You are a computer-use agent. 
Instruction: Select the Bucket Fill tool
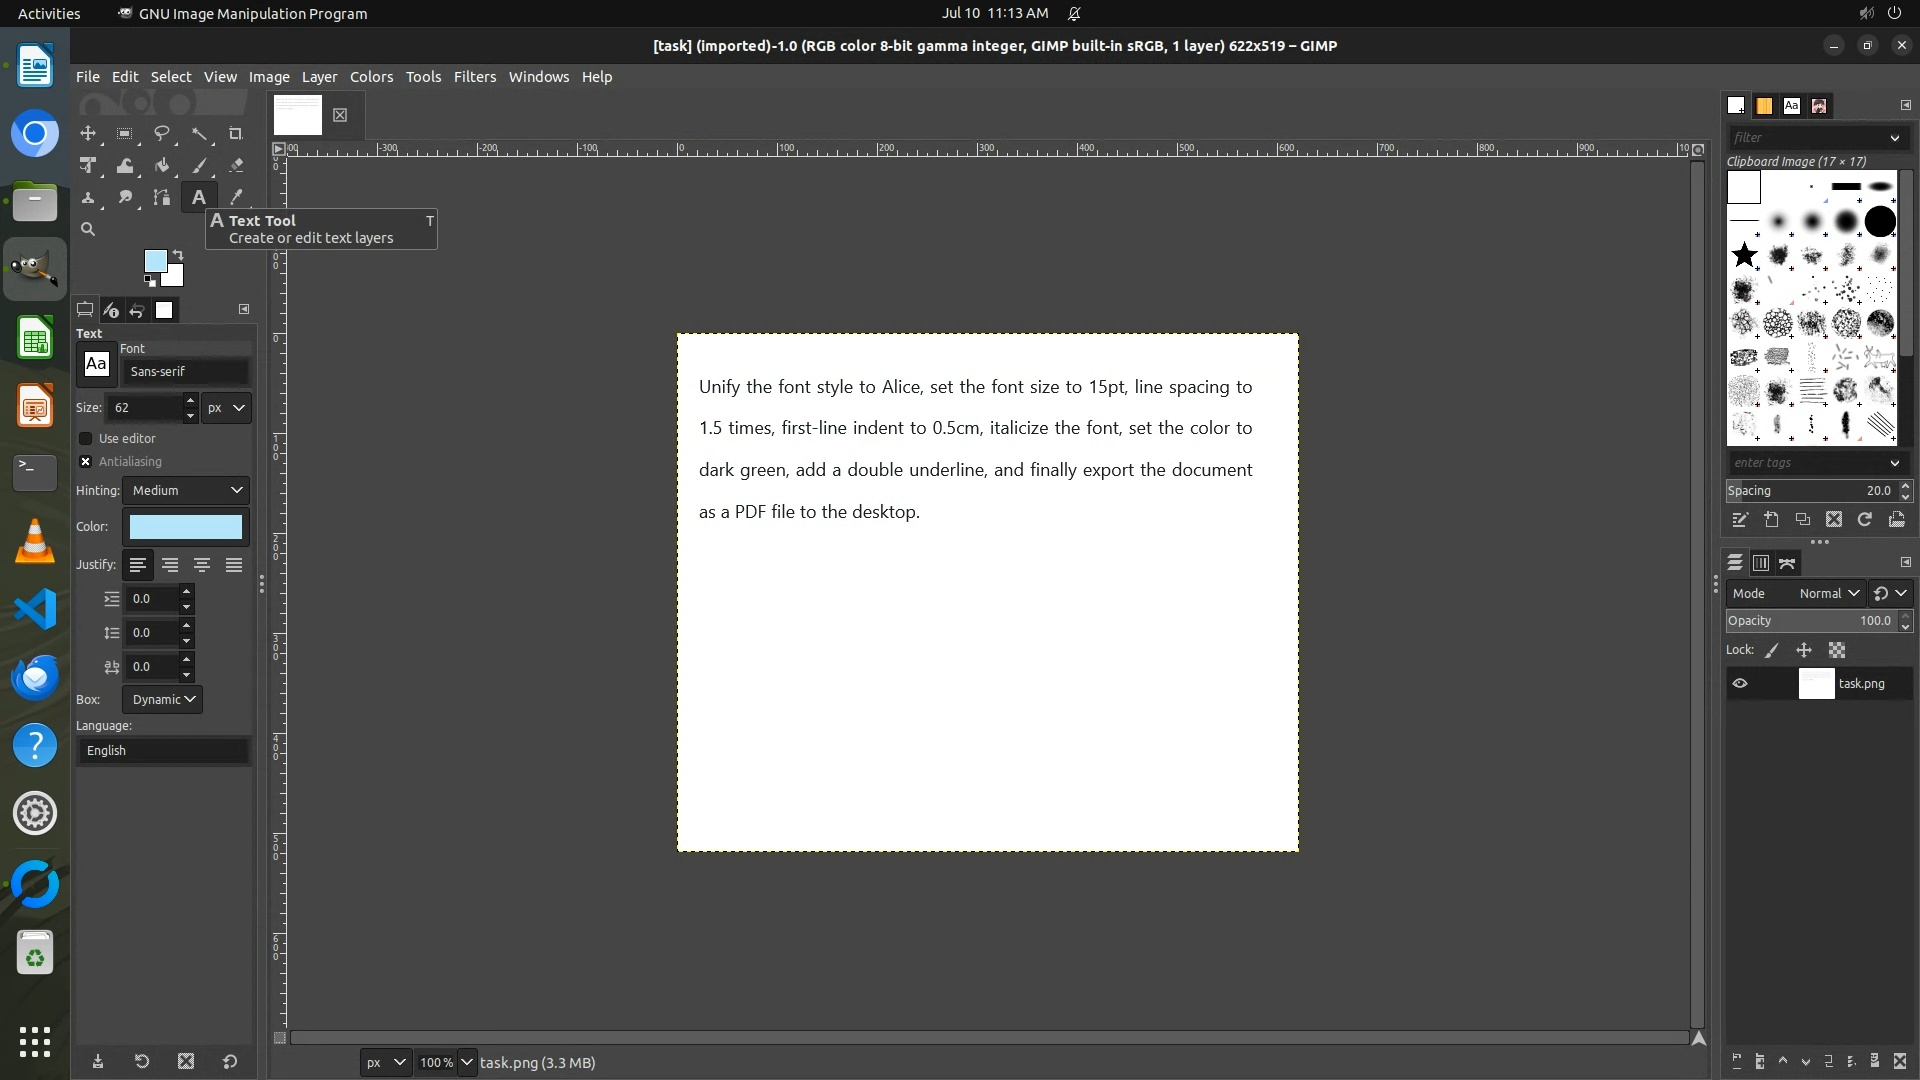point(162,166)
